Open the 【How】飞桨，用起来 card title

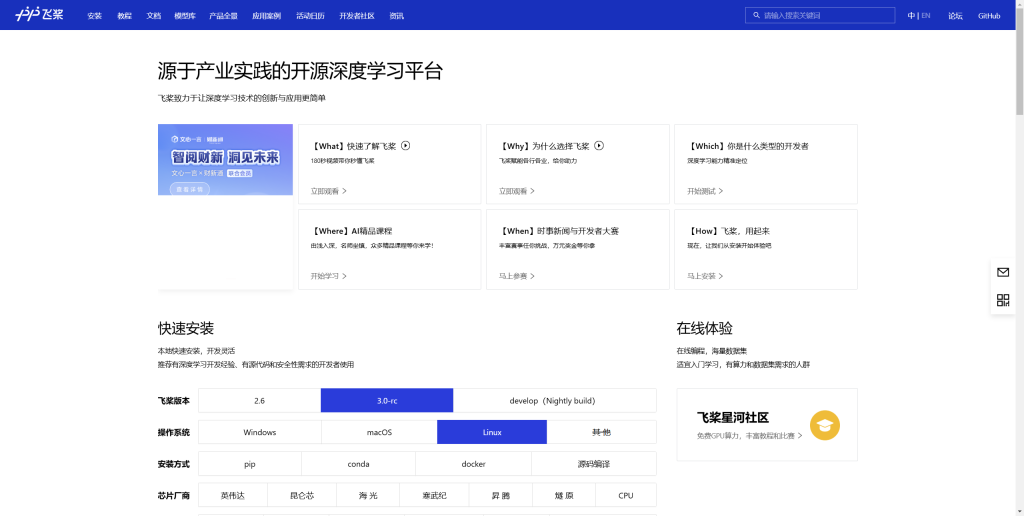pos(728,231)
